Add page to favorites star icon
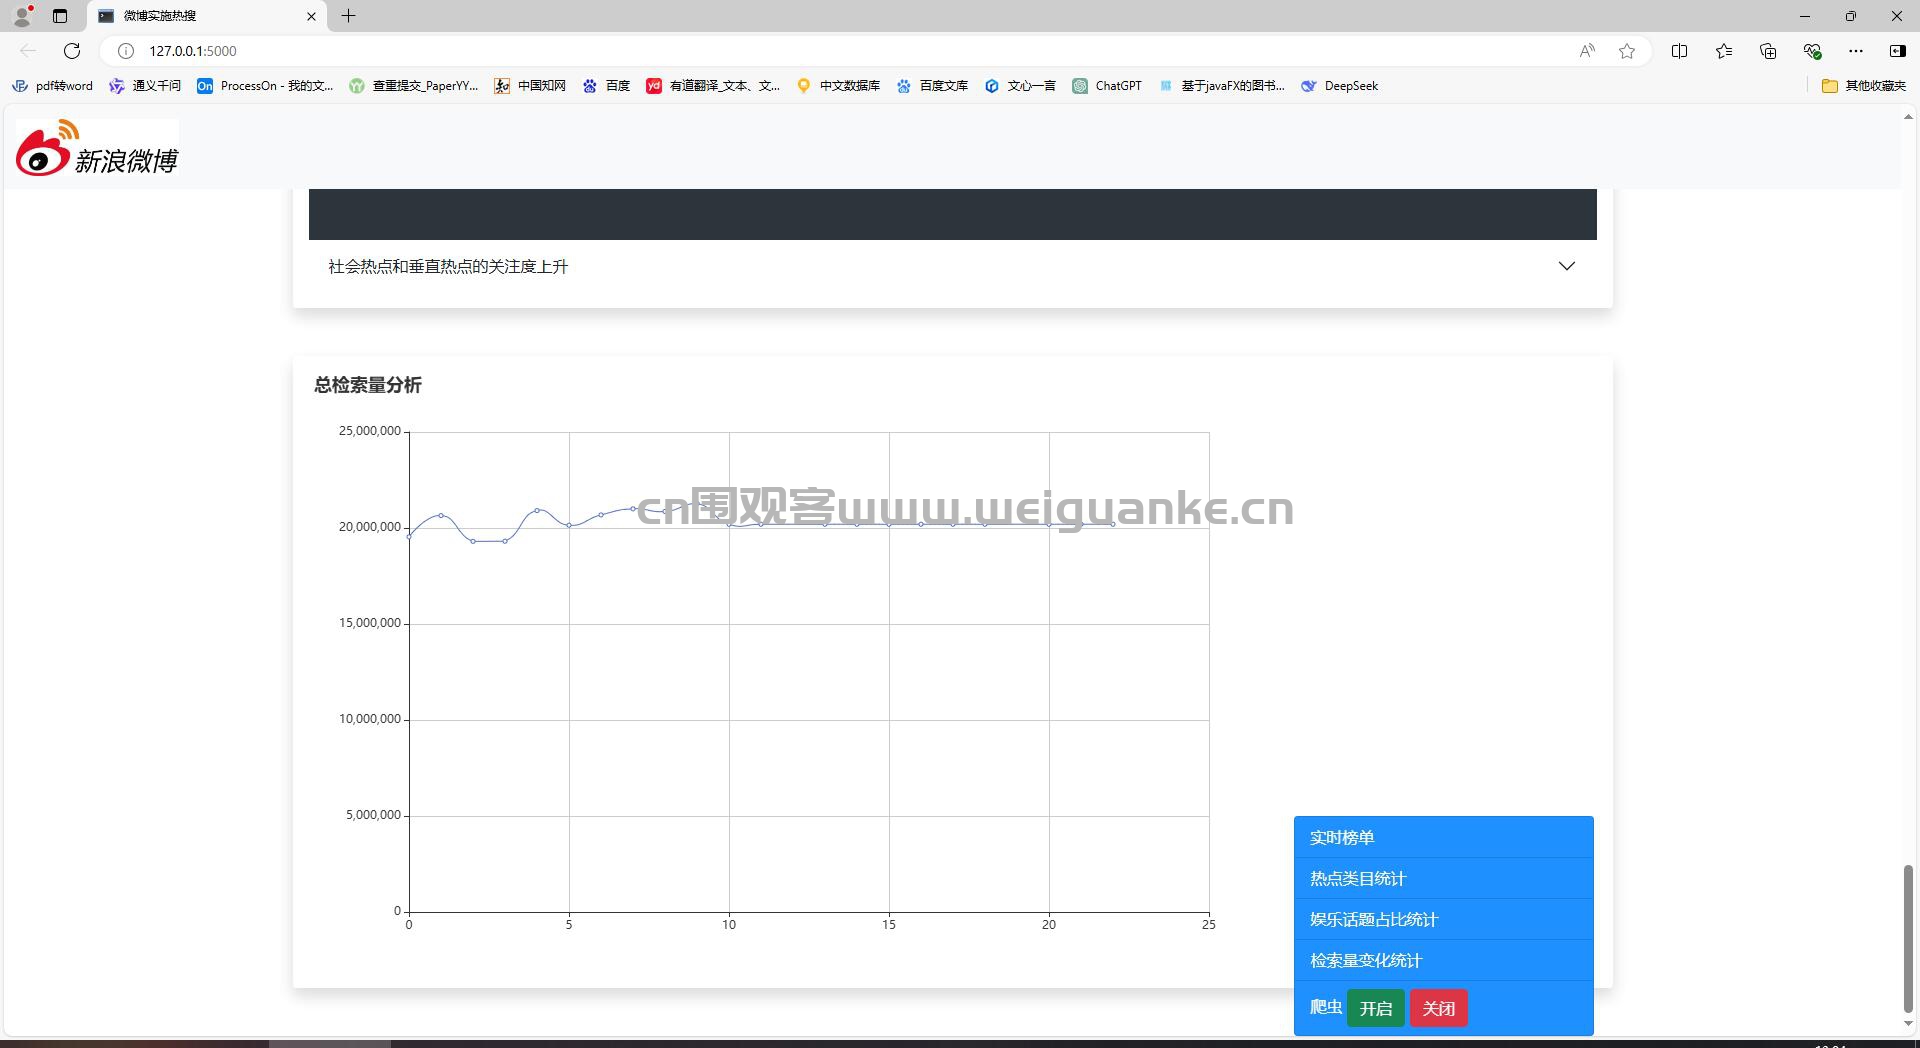1920x1048 pixels. pyautogui.click(x=1627, y=51)
